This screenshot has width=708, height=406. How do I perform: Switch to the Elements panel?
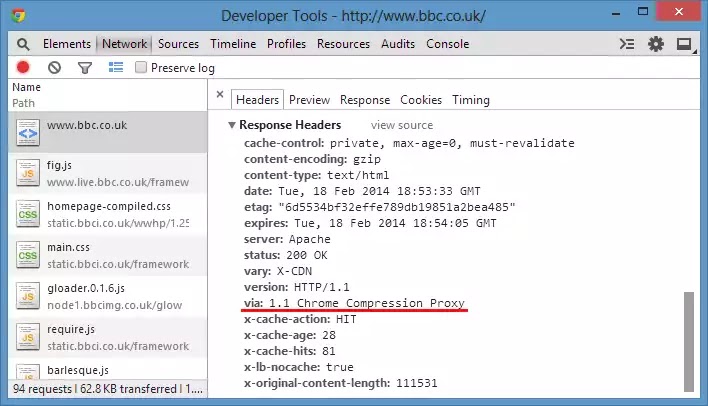coord(67,44)
